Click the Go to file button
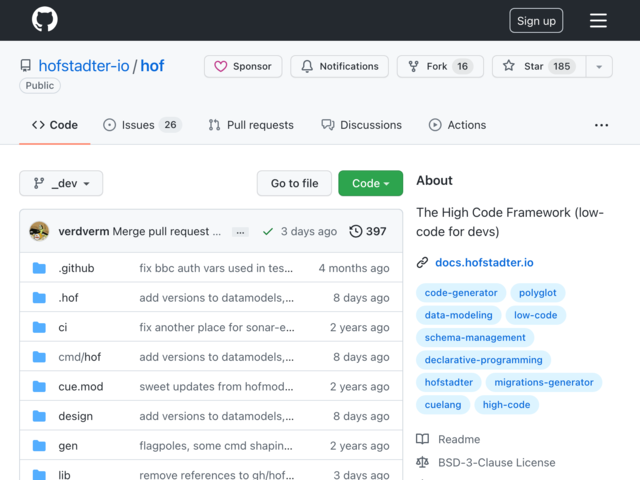 294,183
